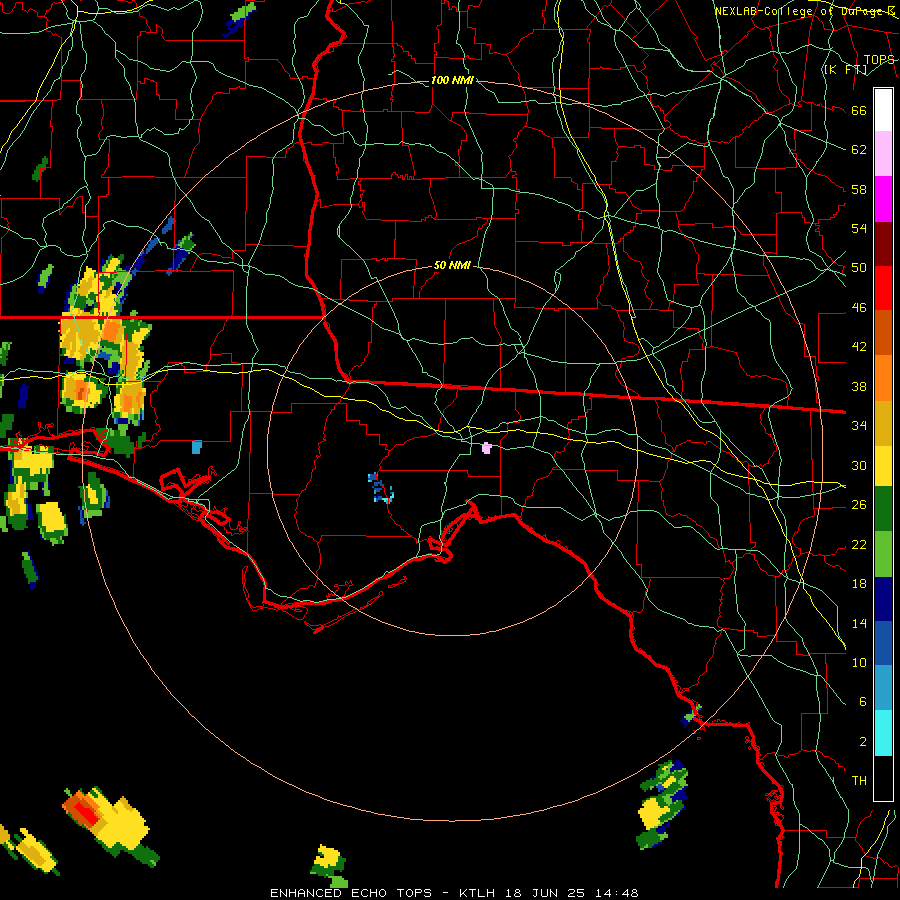900x900 pixels.
Task: Click the gold legend swatch near 34
Action: (x=883, y=422)
